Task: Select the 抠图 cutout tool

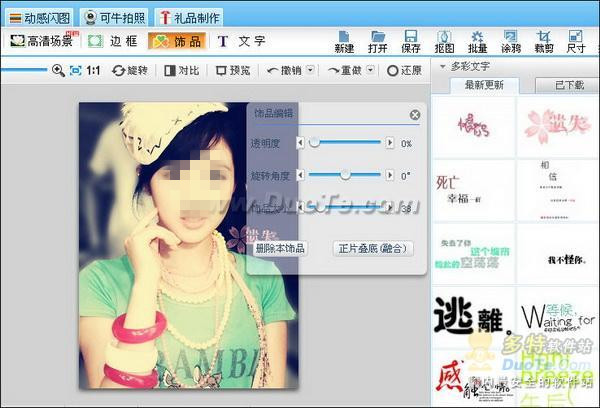Action: tap(444, 40)
